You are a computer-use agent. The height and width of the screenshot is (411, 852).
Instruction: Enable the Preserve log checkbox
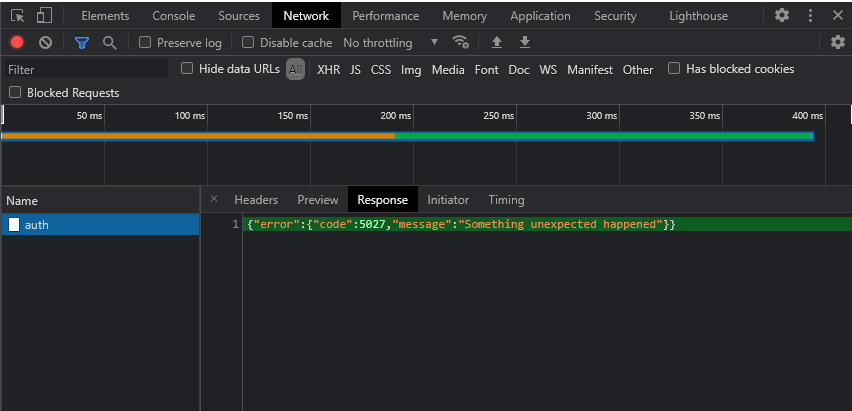(145, 42)
